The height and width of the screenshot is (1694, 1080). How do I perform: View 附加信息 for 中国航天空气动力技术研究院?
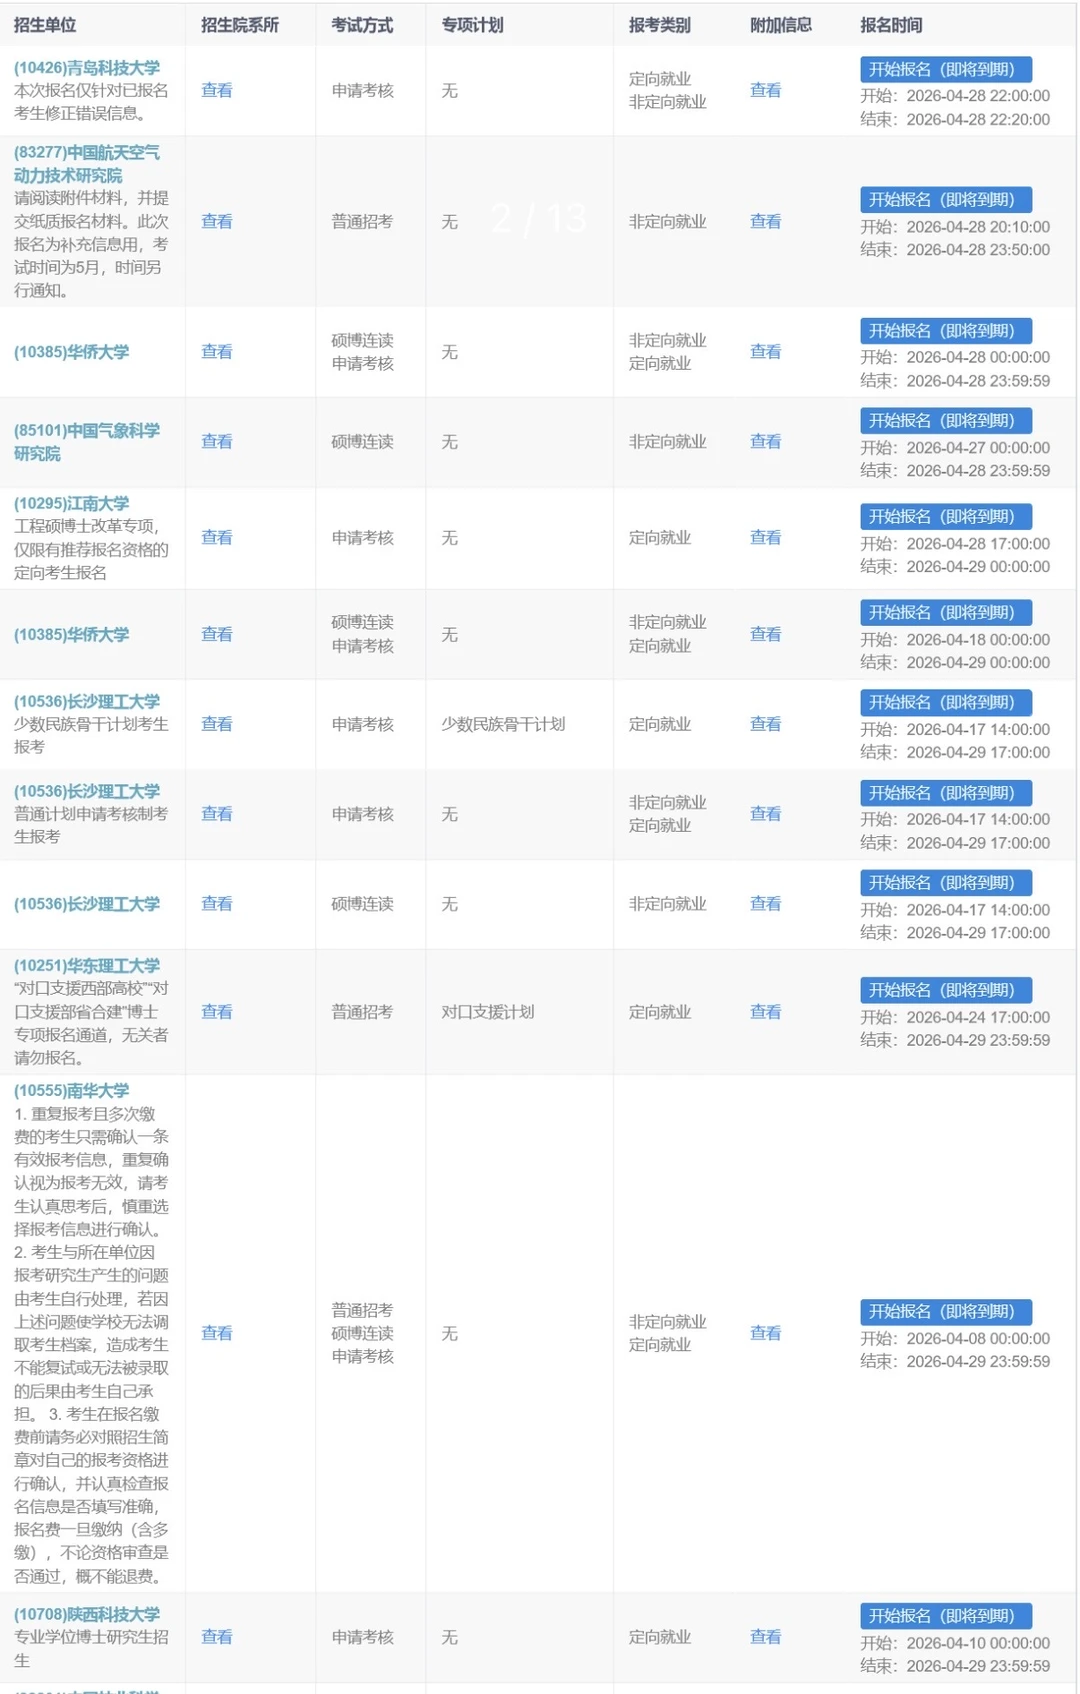(x=766, y=221)
